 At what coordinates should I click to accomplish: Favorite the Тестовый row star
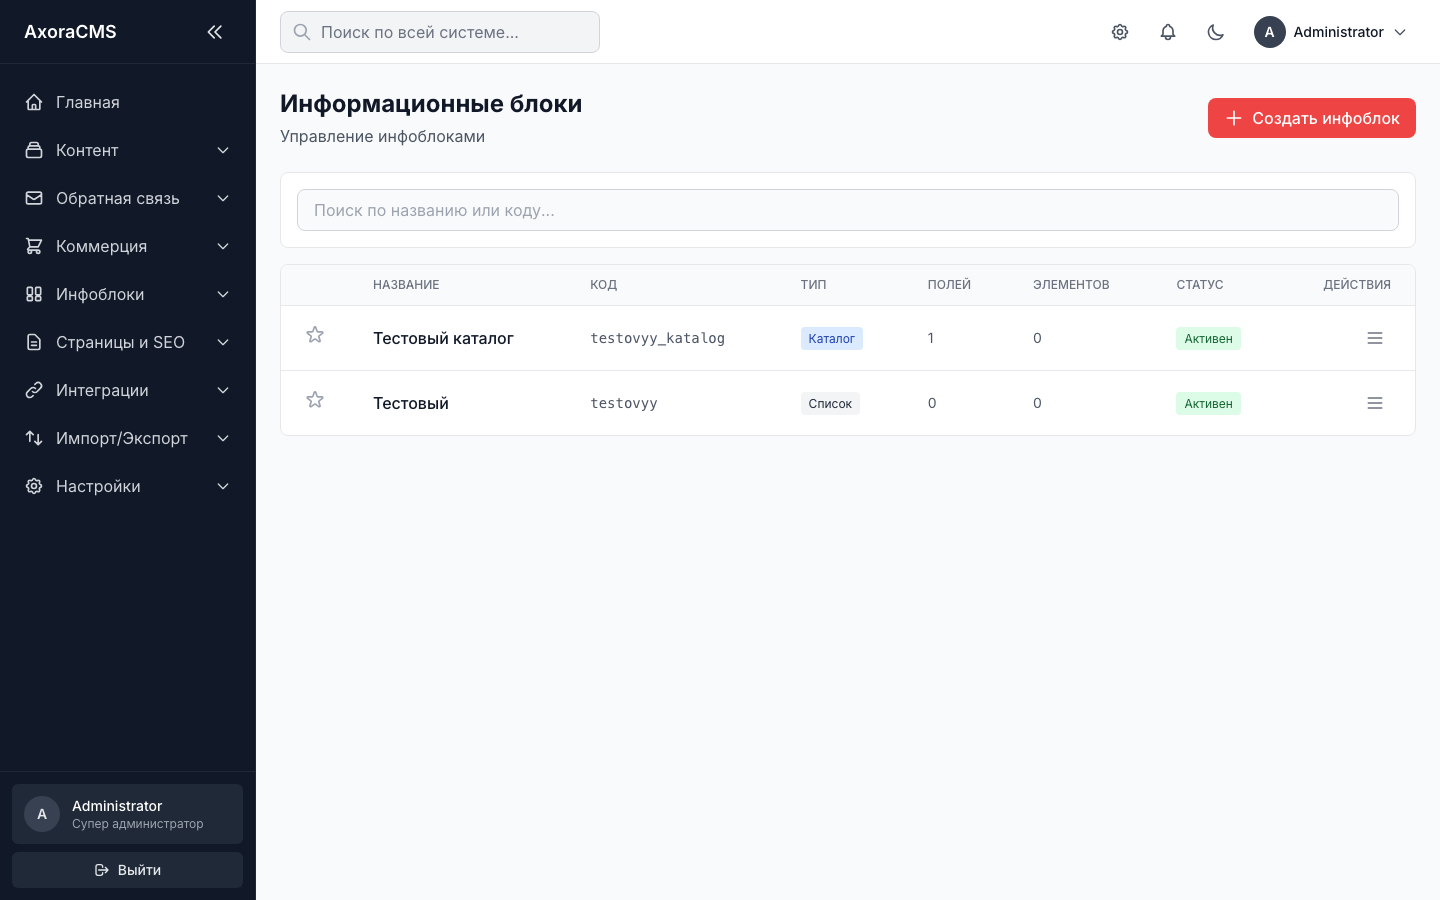point(315,400)
